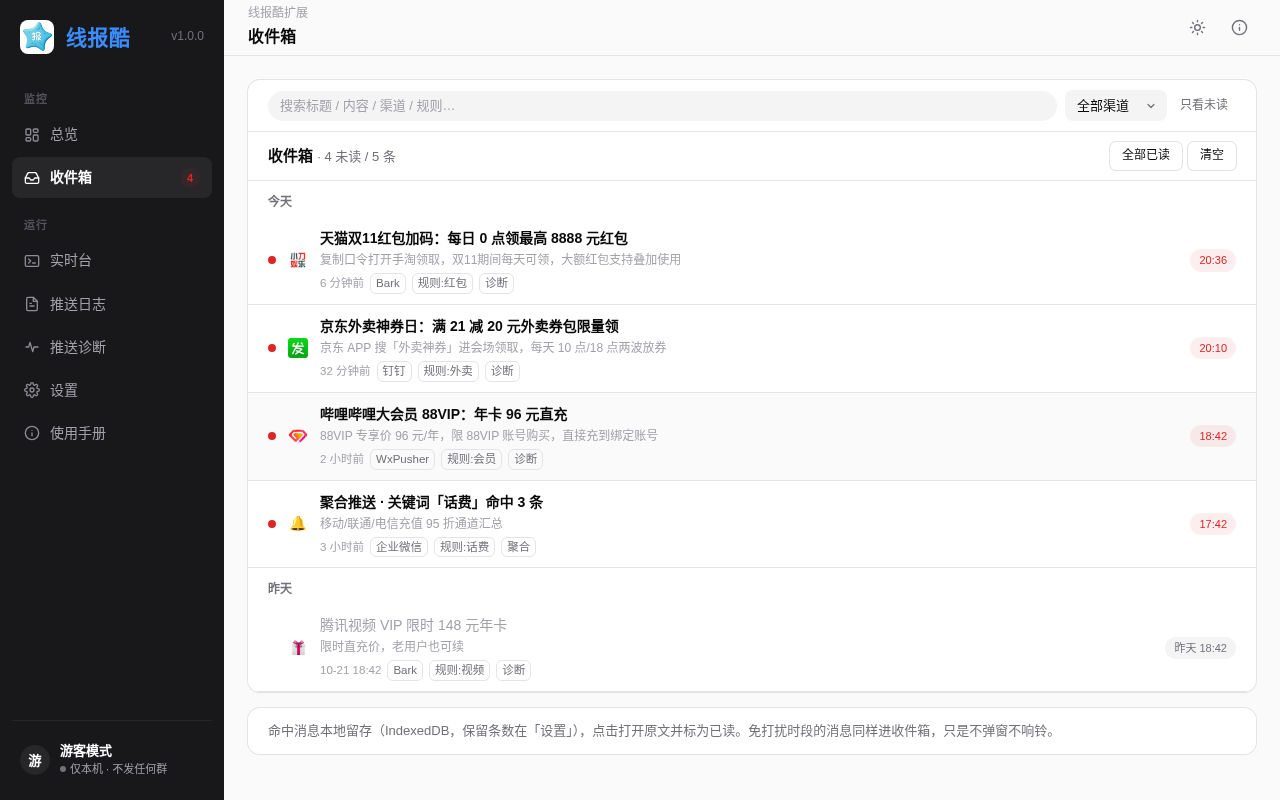Click the 昨天 18:42 time badge
The height and width of the screenshot is (800, 1280).
(1200, 648)
